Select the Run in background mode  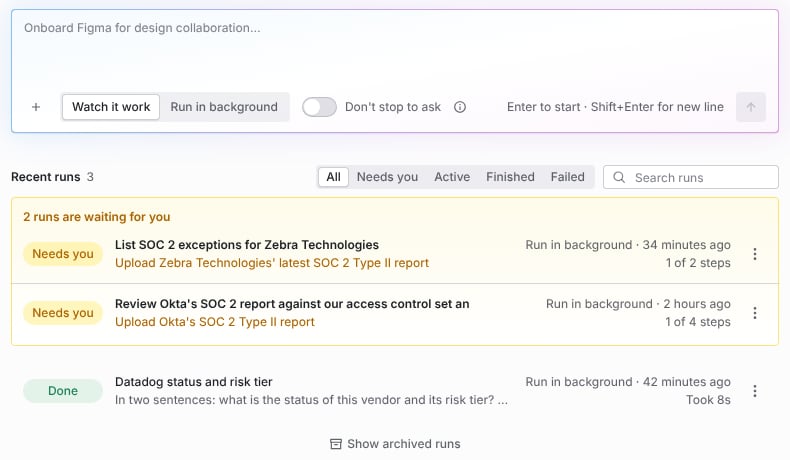224,107
